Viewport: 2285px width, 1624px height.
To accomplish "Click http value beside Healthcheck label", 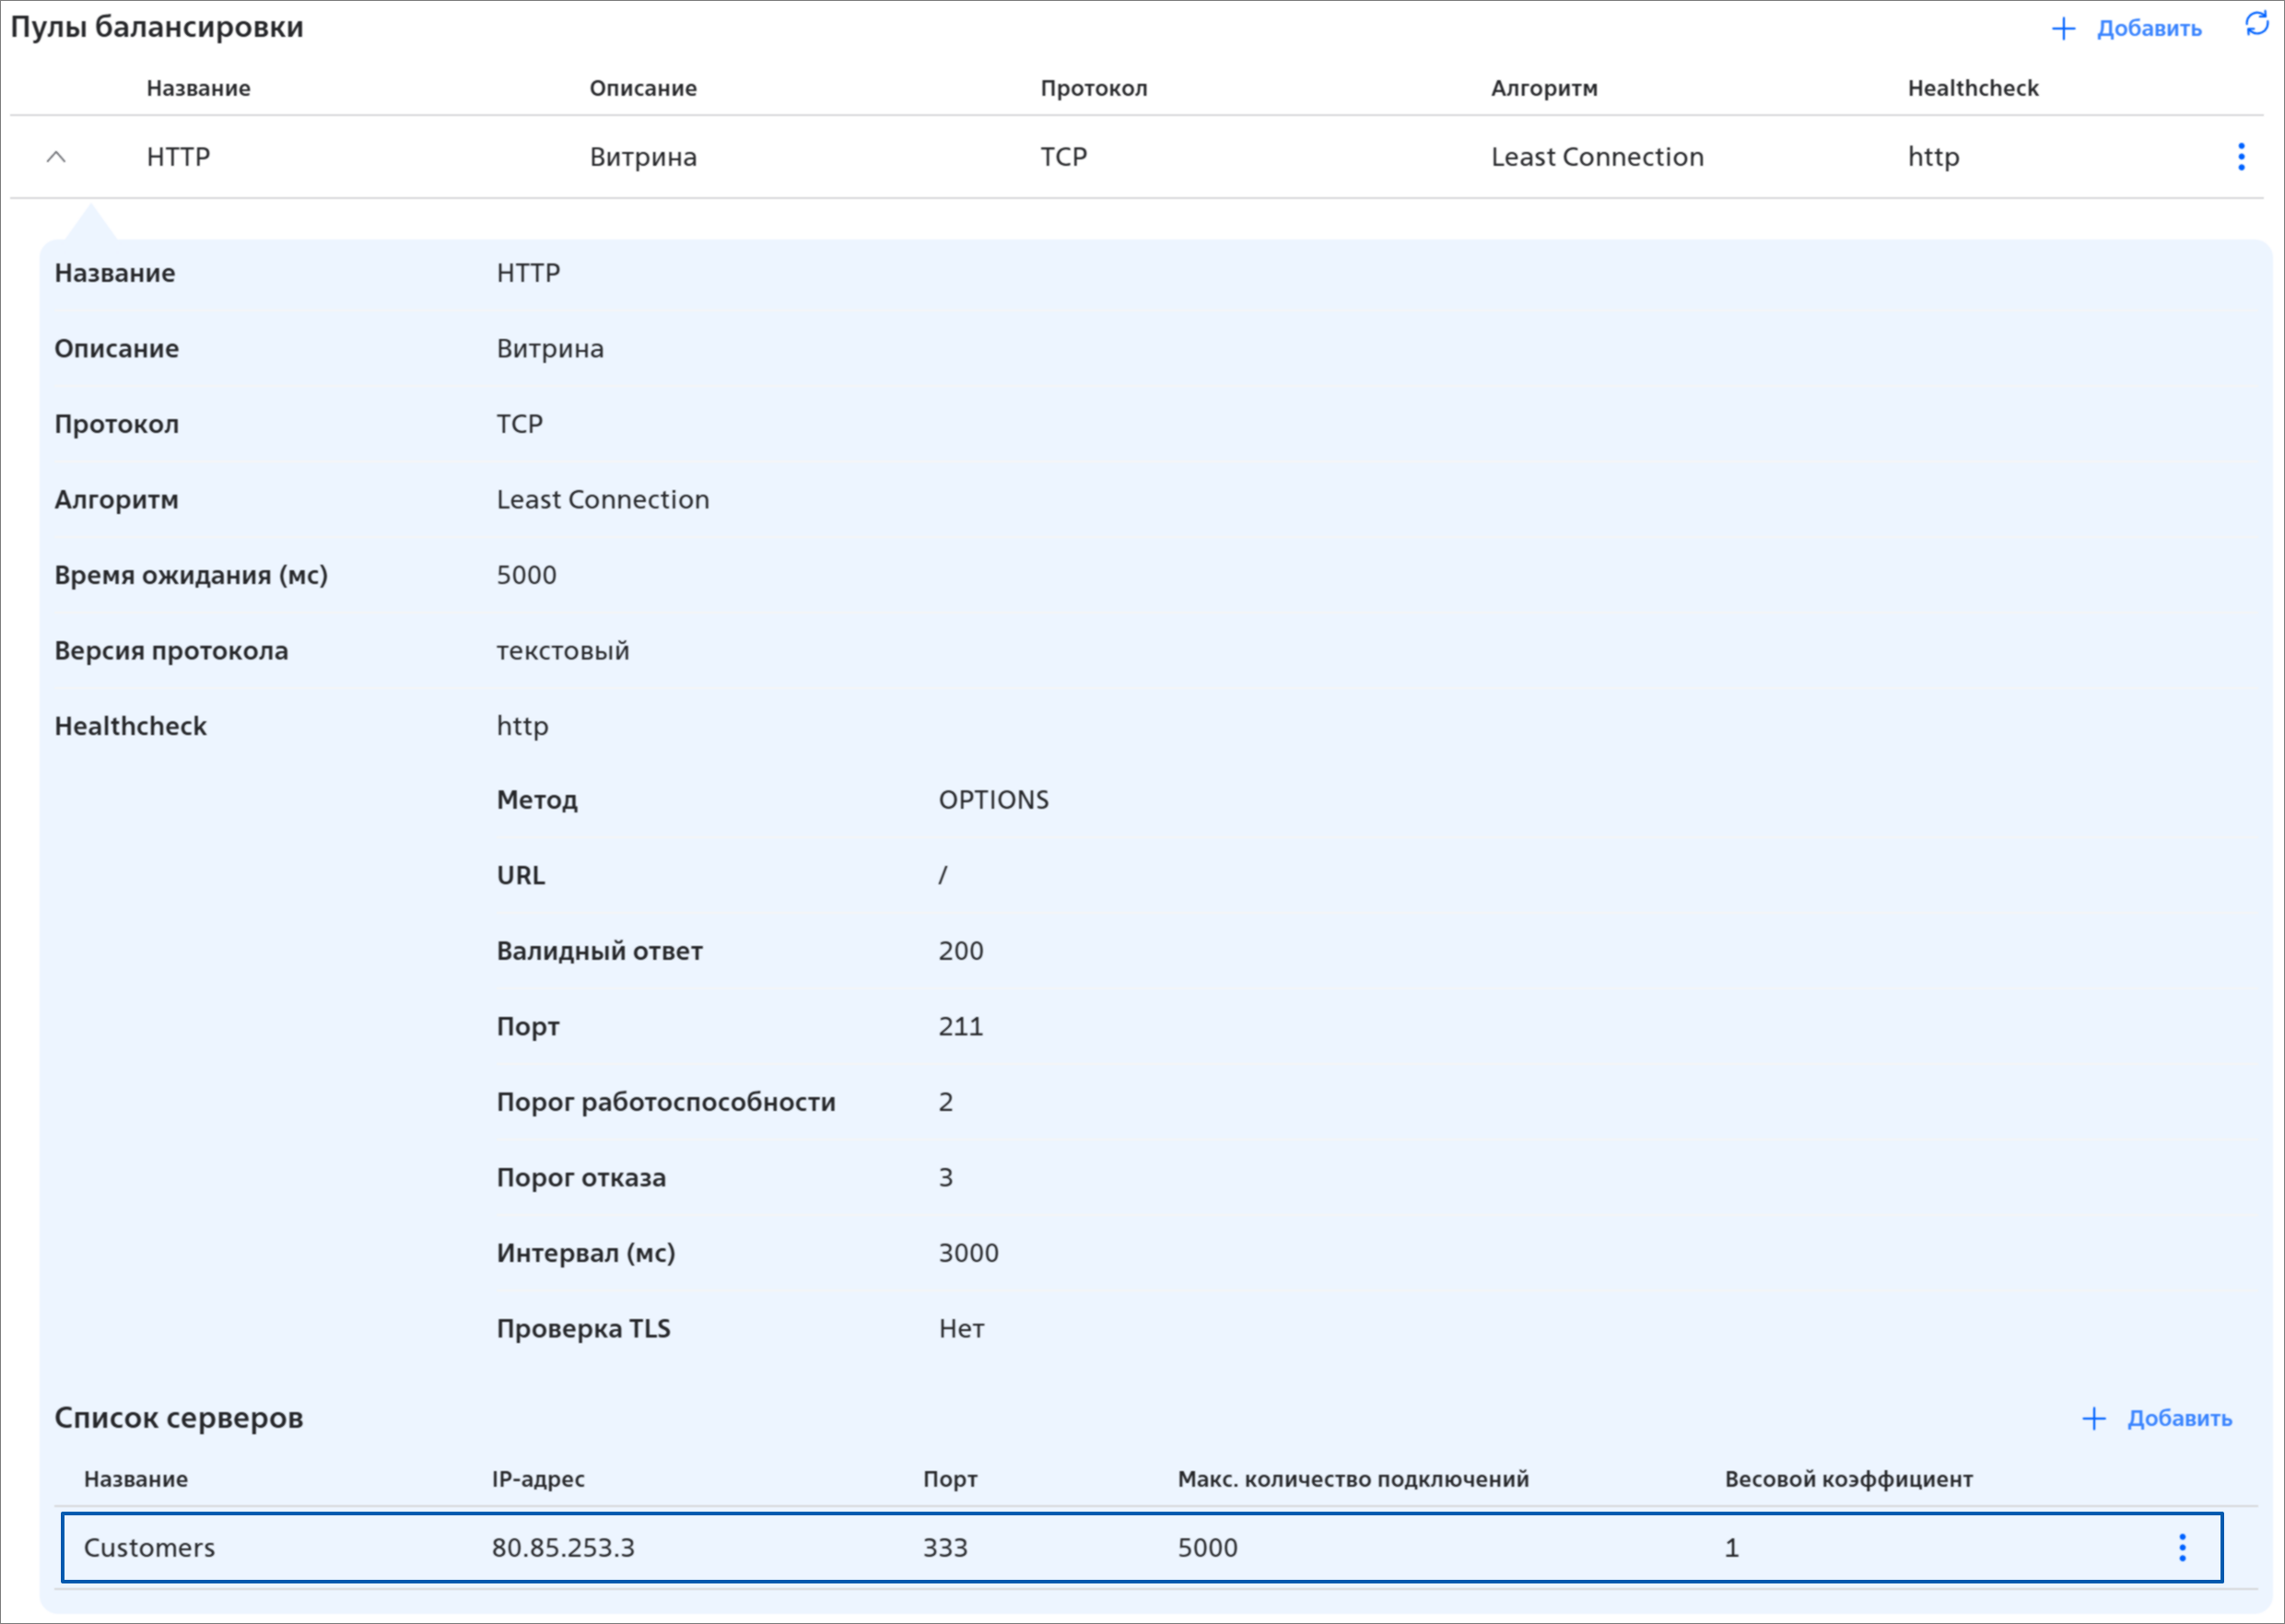I will click(x=523, y=727).
